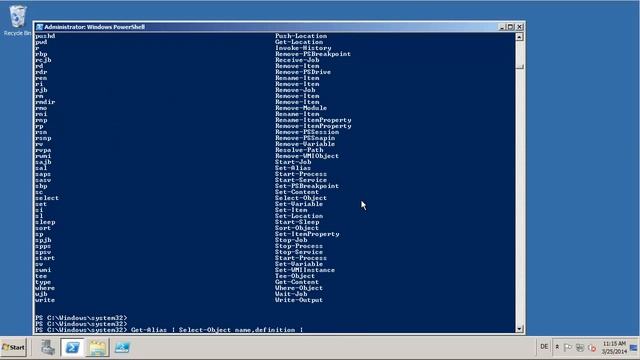The image size is (640, 360).
Task: Click the 'Set-PSBreakpoint' entry
Action: point(307,186)
